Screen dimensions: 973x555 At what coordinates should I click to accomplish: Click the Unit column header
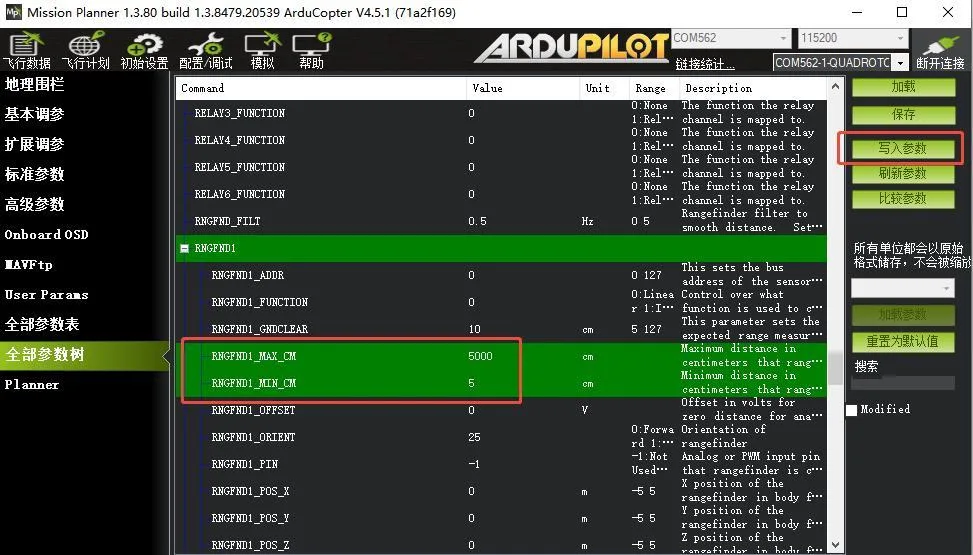[x=604, y=88]
